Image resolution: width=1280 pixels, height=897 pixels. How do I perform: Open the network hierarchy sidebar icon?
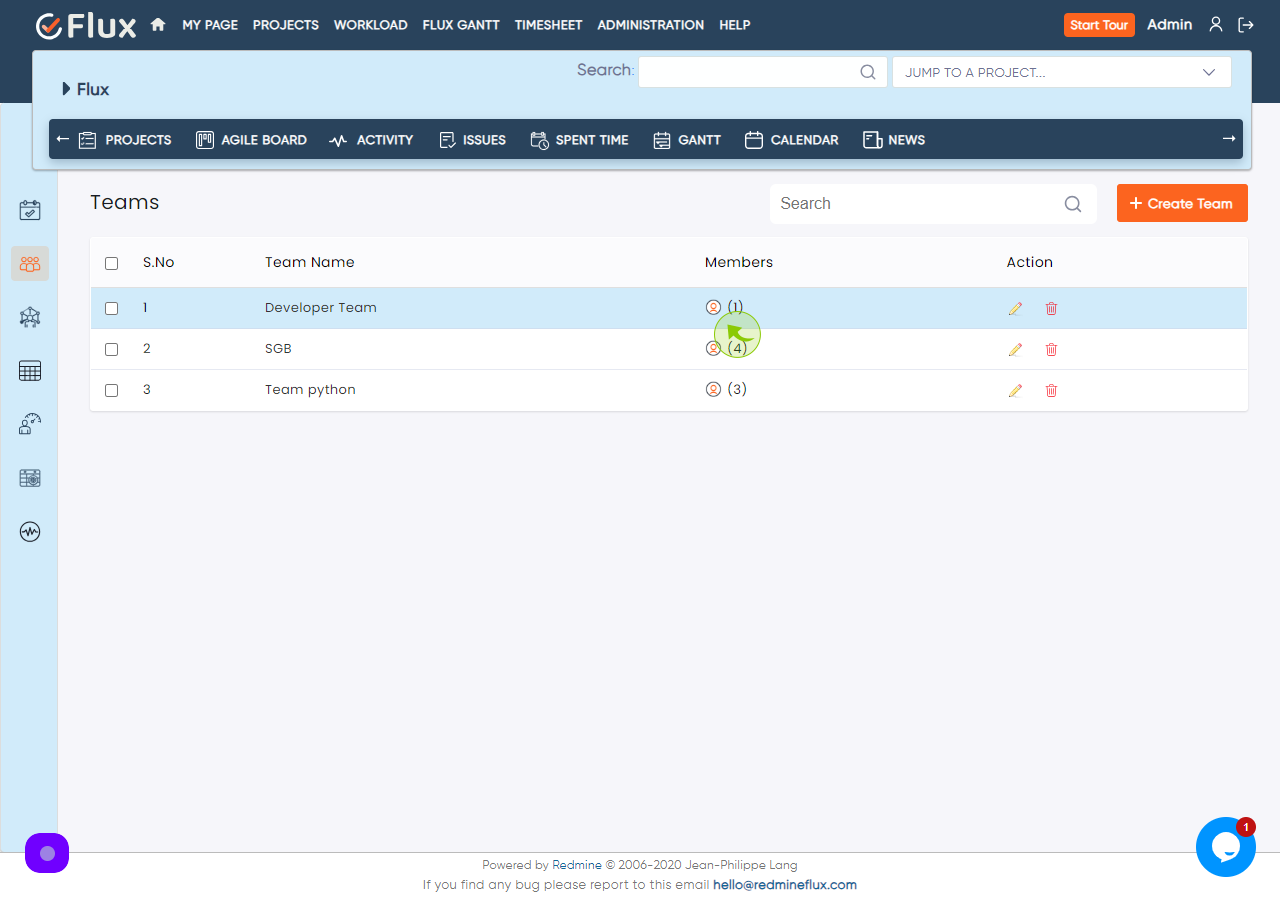[x=30, y=317]
